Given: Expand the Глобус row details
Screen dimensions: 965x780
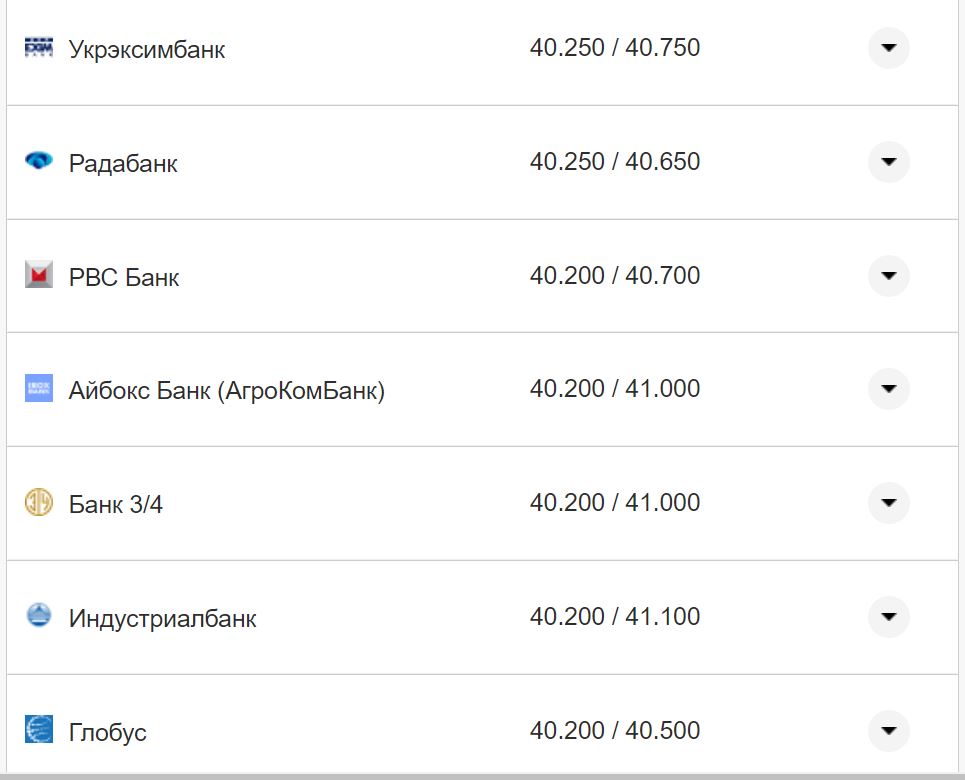Looking at the screenshot, I should [x=888, y=731].
